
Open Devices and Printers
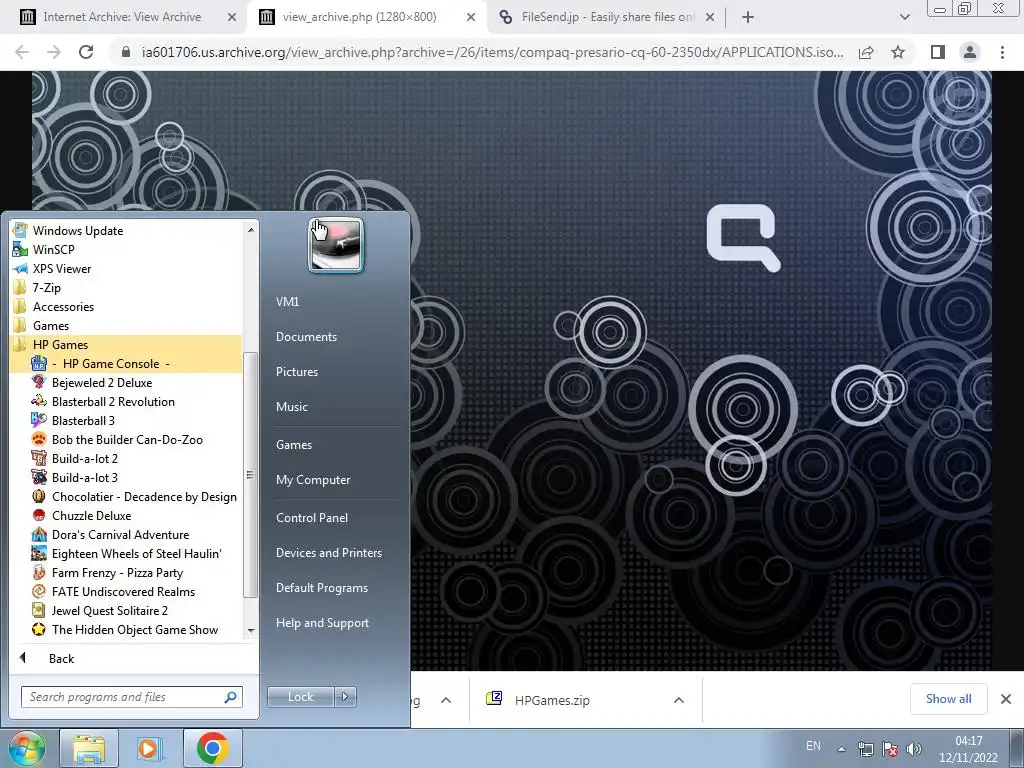pos(328,552)
